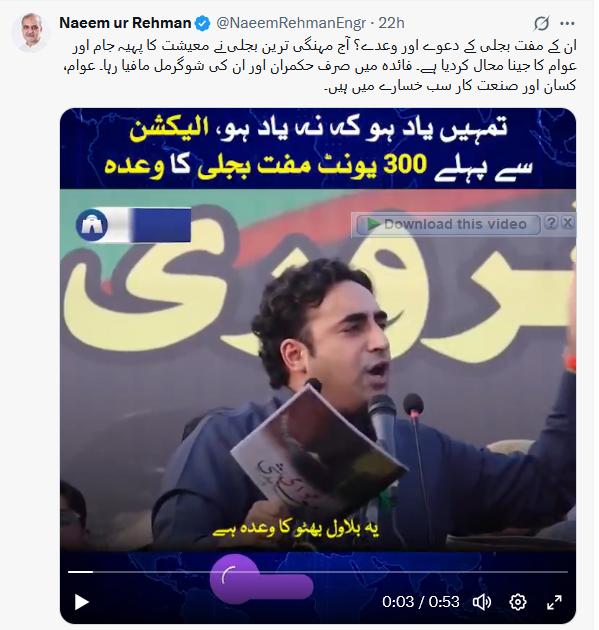This screenshot has height=630, width=599.
Task: Open Naeem ur Rehman's profile picture
Action: pos(31,32)
